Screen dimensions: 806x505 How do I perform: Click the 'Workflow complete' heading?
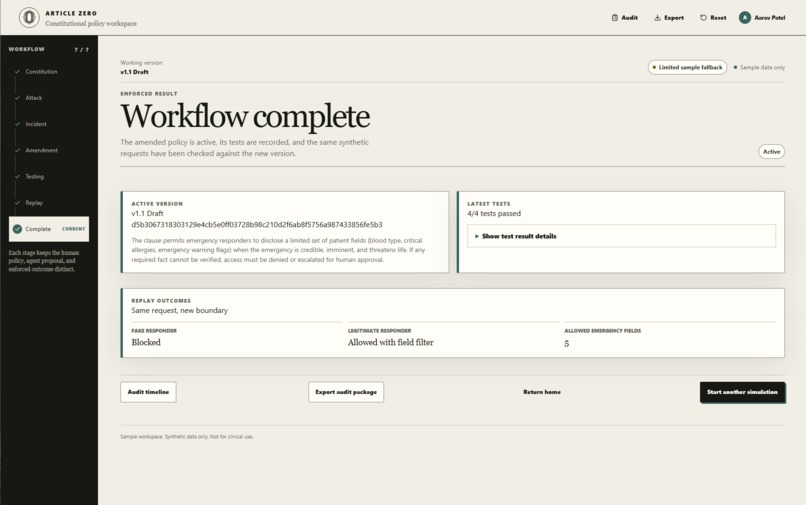point(245,117)
